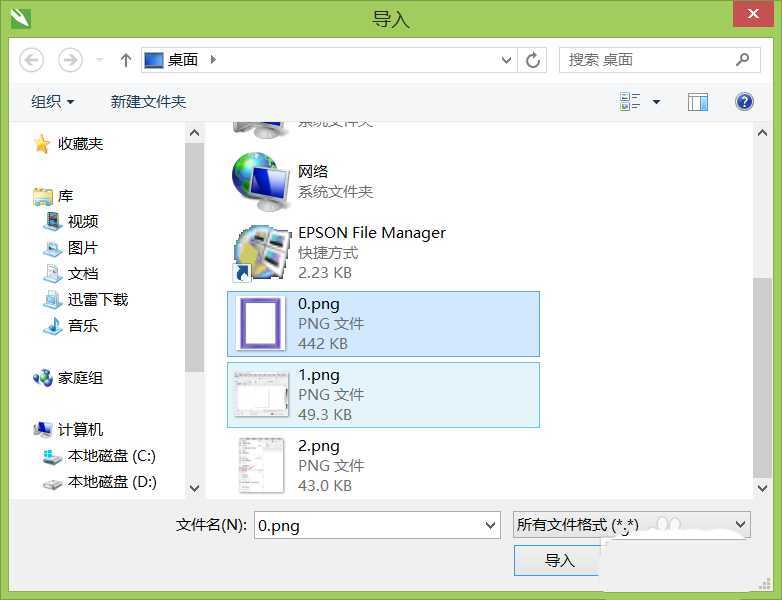Go forward with the right arrow button
The image size is (782, 600).
(x=70, y=60)
